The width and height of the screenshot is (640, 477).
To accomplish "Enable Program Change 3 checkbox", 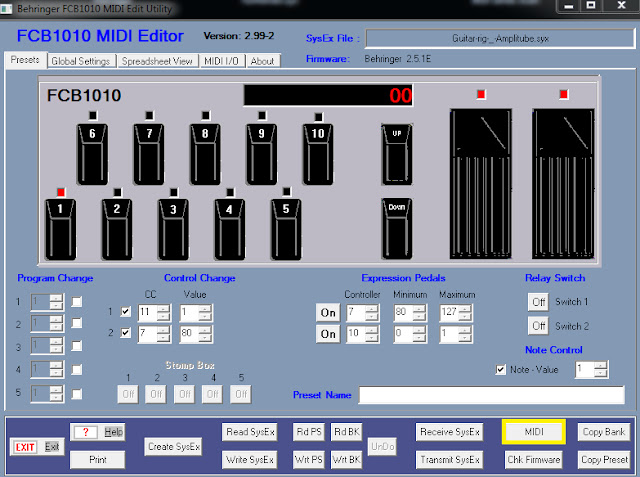I will (76, 346).
